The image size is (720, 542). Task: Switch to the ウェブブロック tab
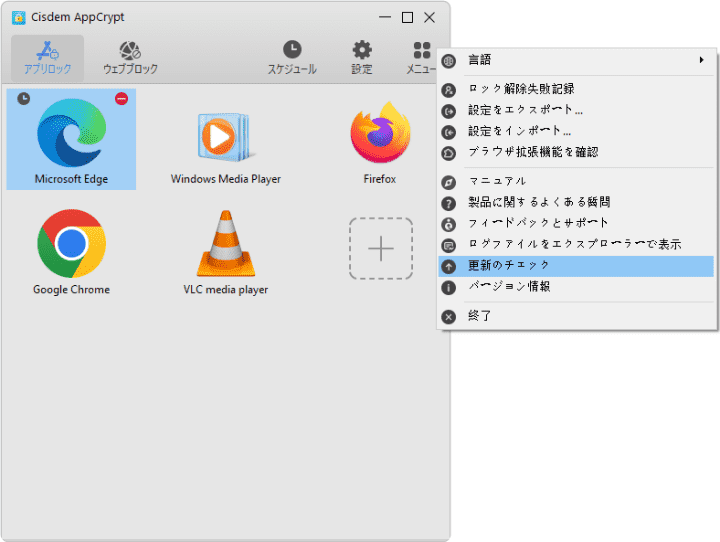[x=130, y=58]
